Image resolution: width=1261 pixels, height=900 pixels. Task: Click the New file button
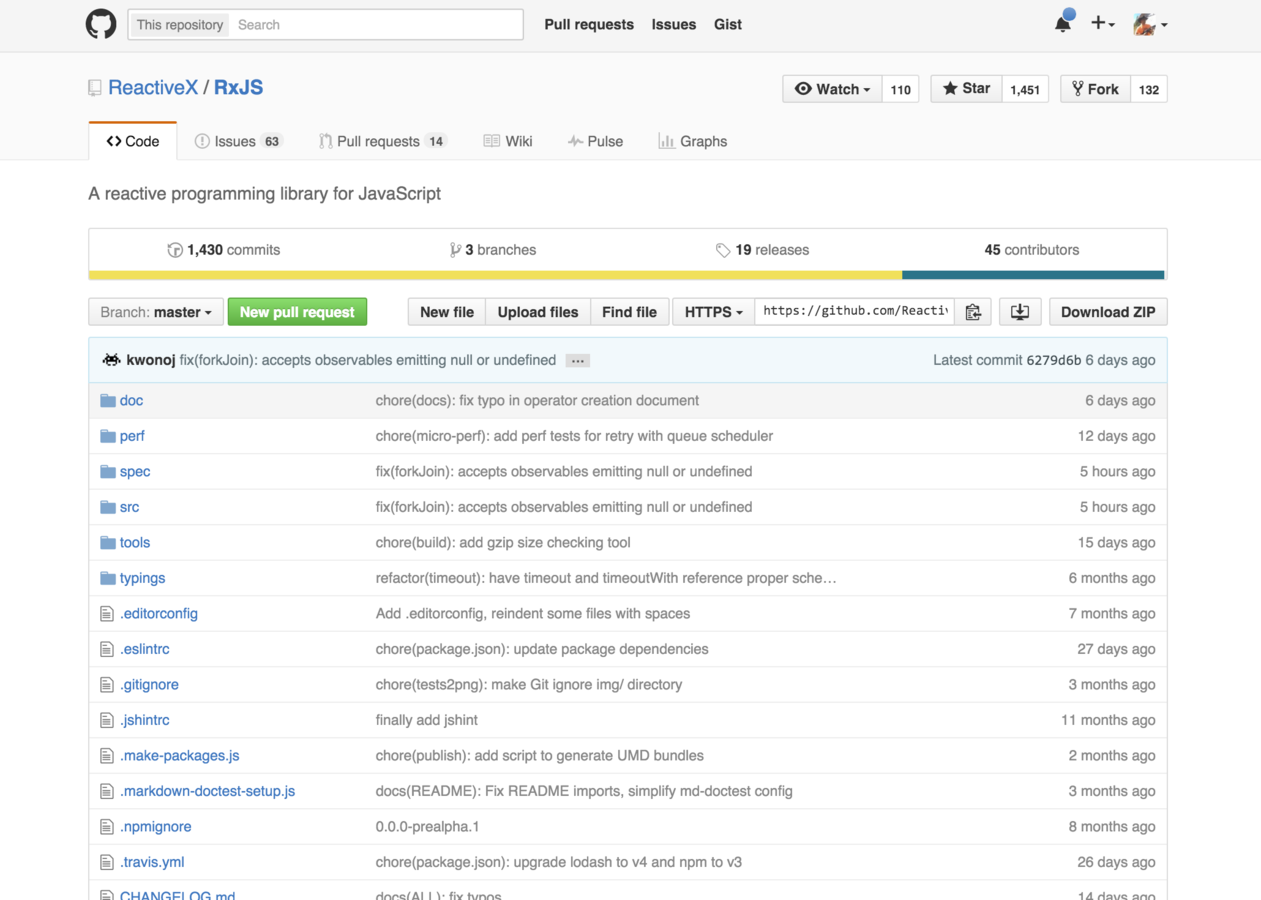(x=447, y=312)
